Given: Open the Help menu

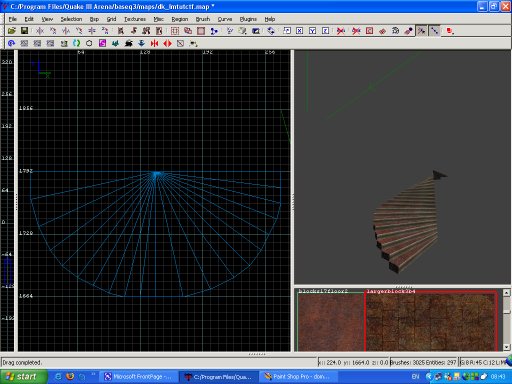Looking at the screenshot, I should [x=270, y=19].
